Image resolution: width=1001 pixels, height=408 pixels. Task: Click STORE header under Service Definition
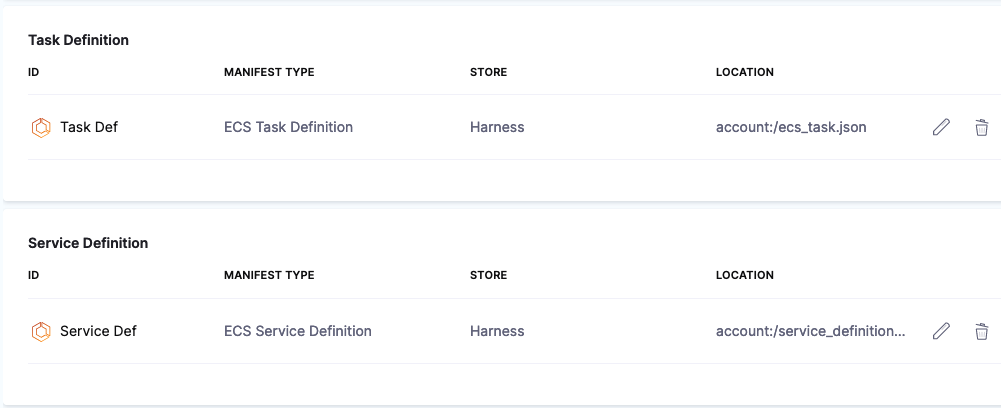pyautogui.click(x=488, y=275)
